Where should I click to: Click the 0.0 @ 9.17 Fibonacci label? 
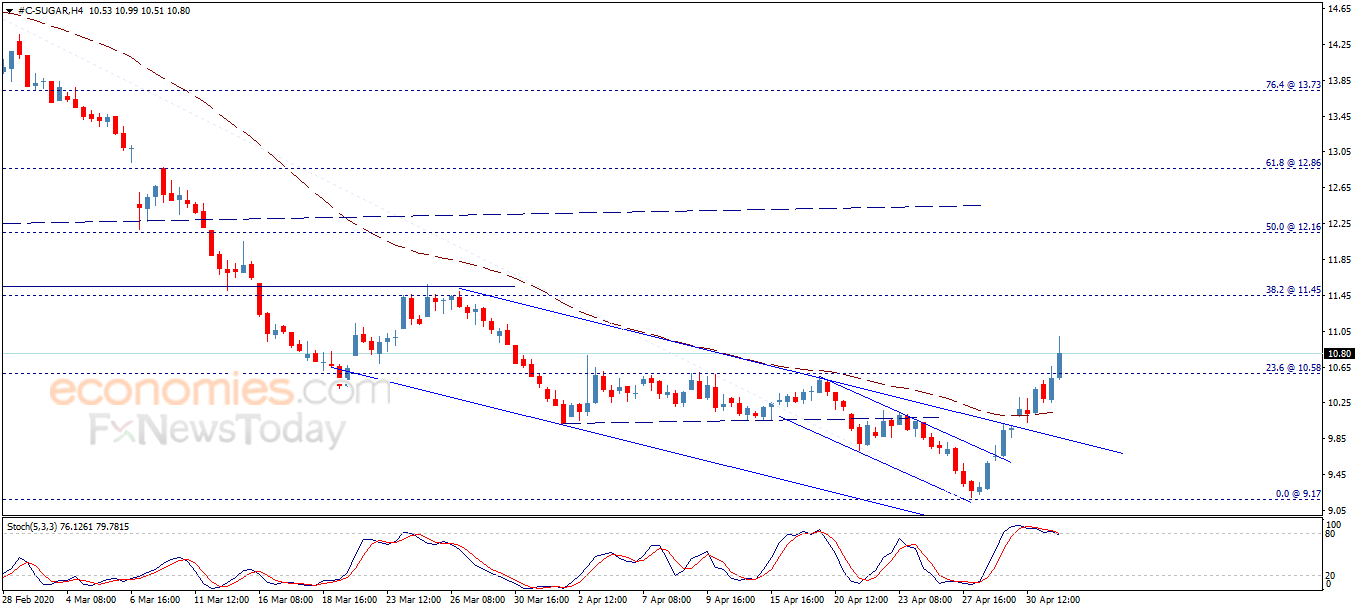pos(1298,494)
